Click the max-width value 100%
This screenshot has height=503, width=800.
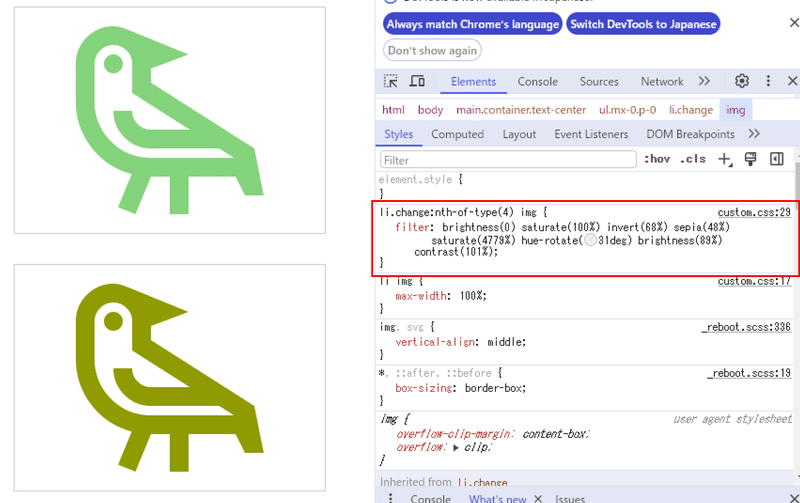coord(471,296)
